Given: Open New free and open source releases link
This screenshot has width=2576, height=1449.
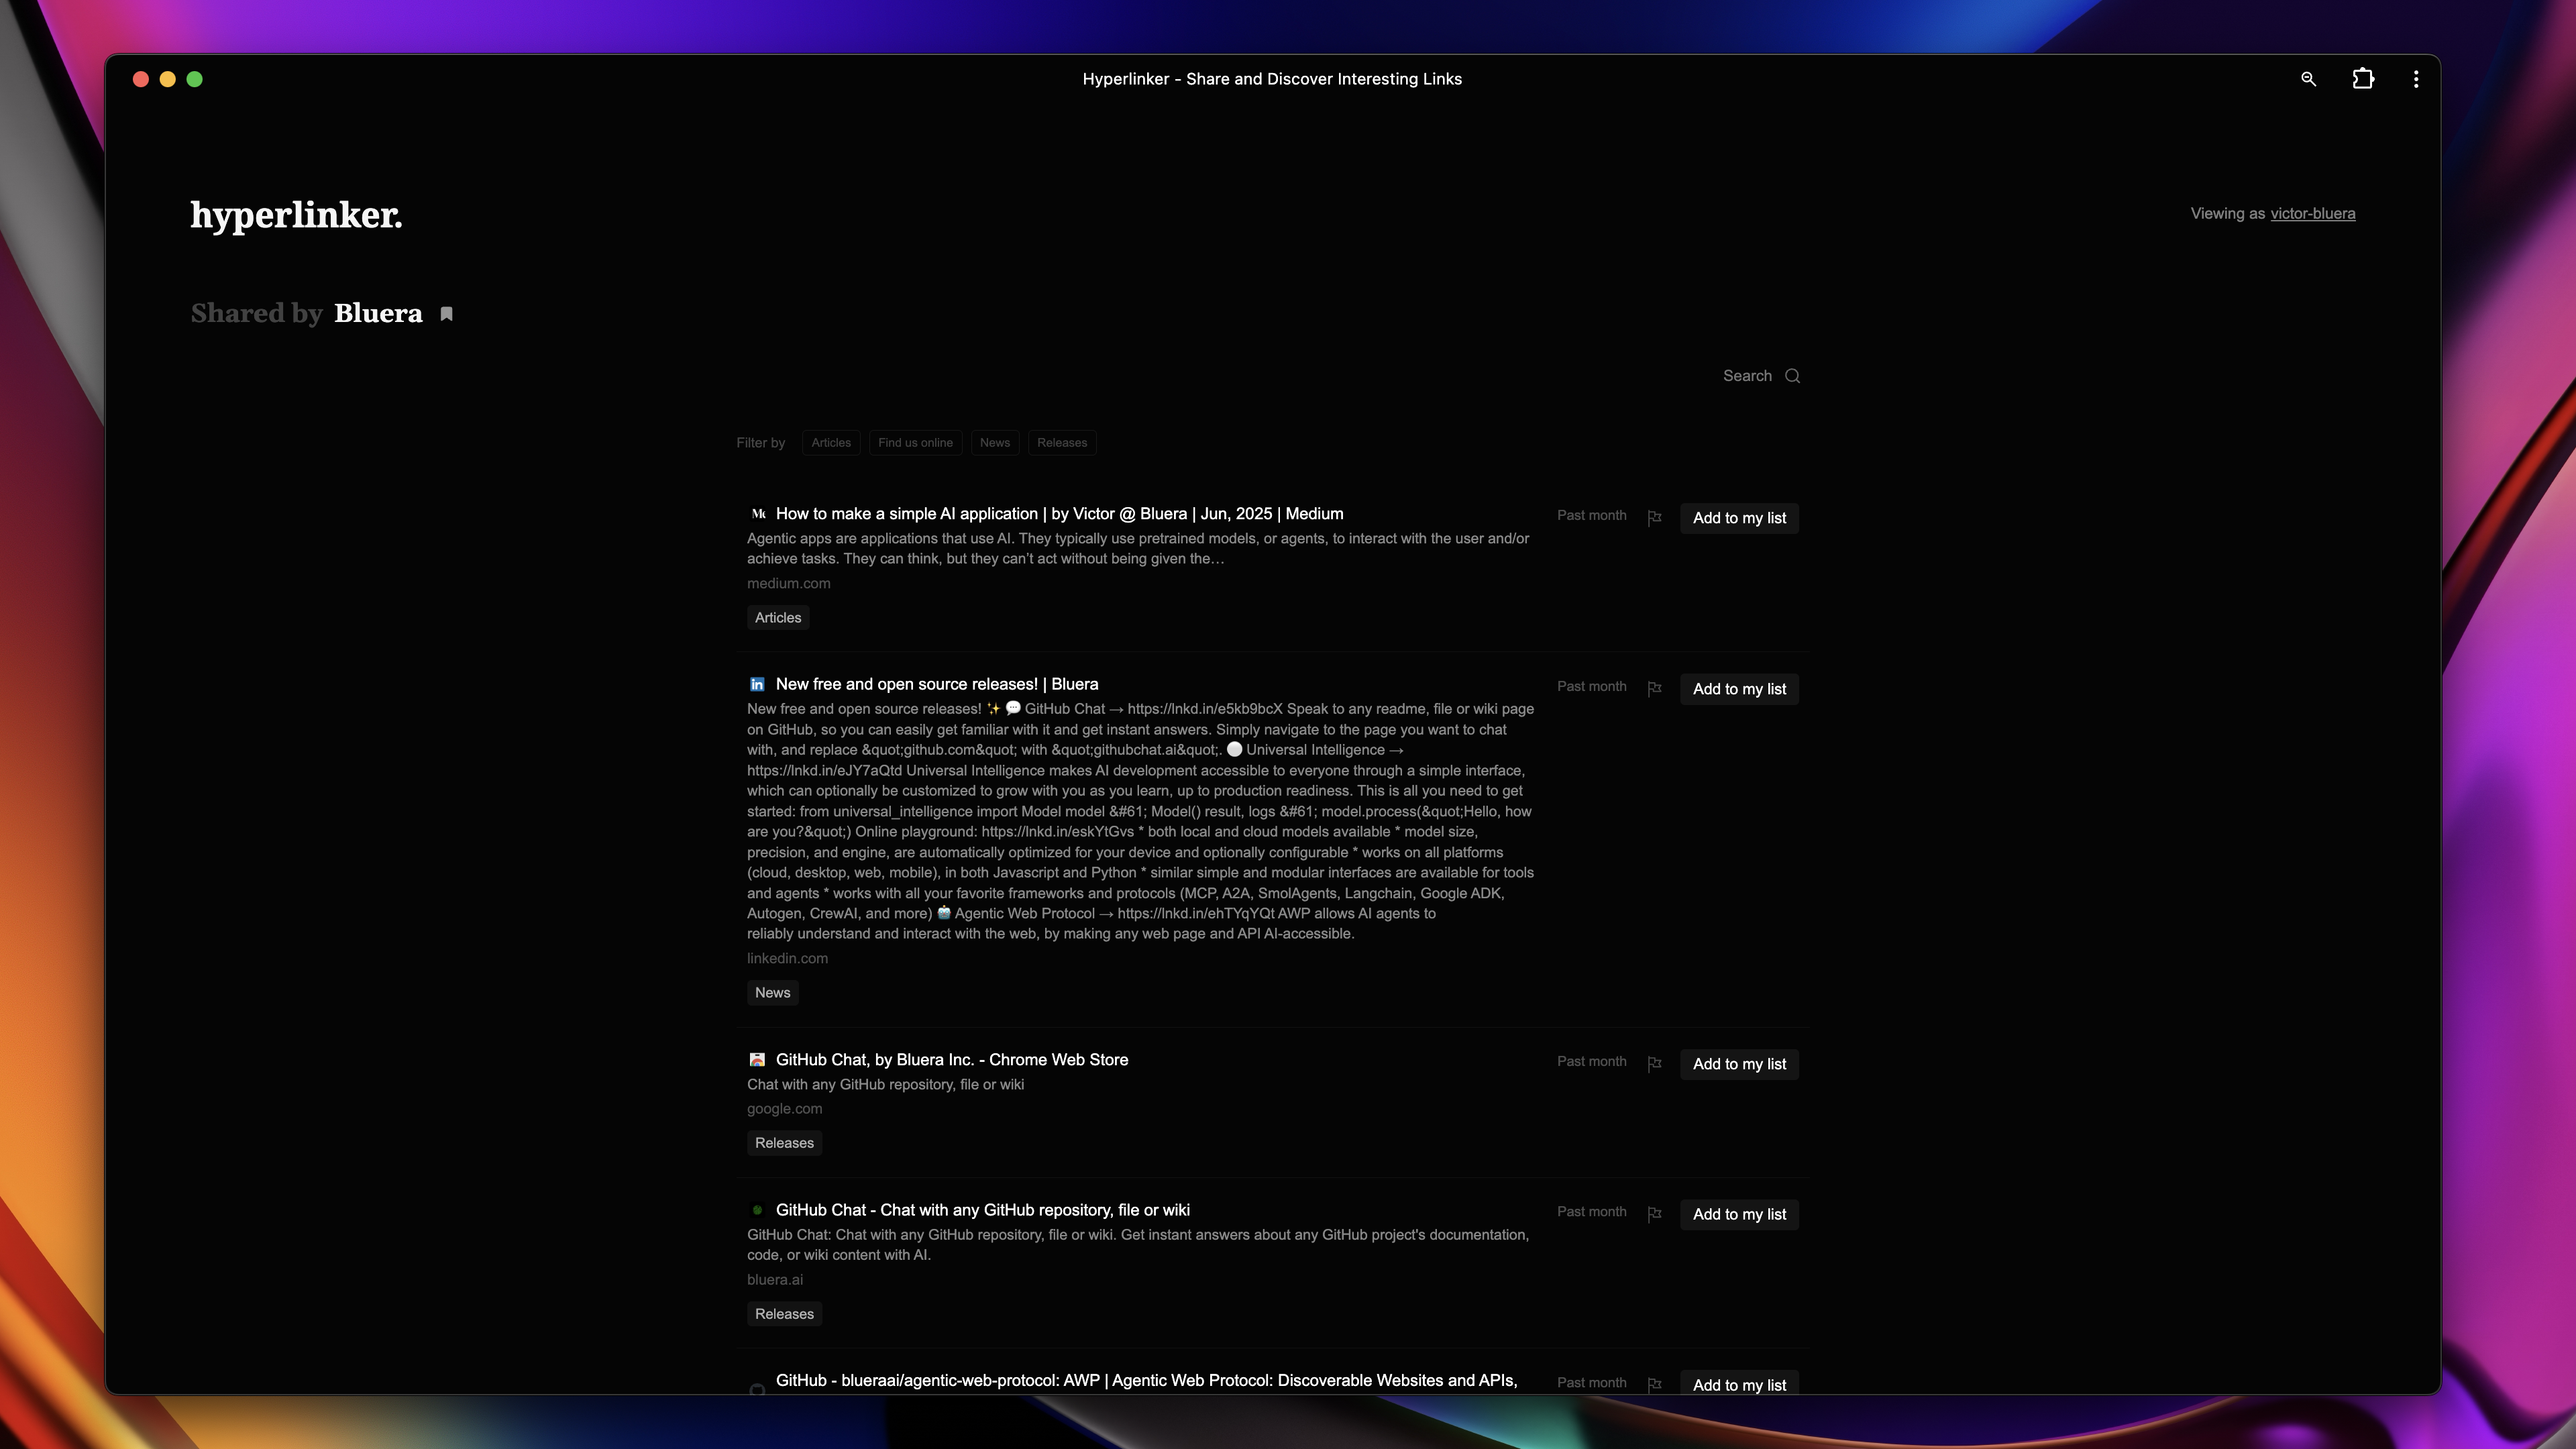Looking at the screenshot, I should point(937,684).
